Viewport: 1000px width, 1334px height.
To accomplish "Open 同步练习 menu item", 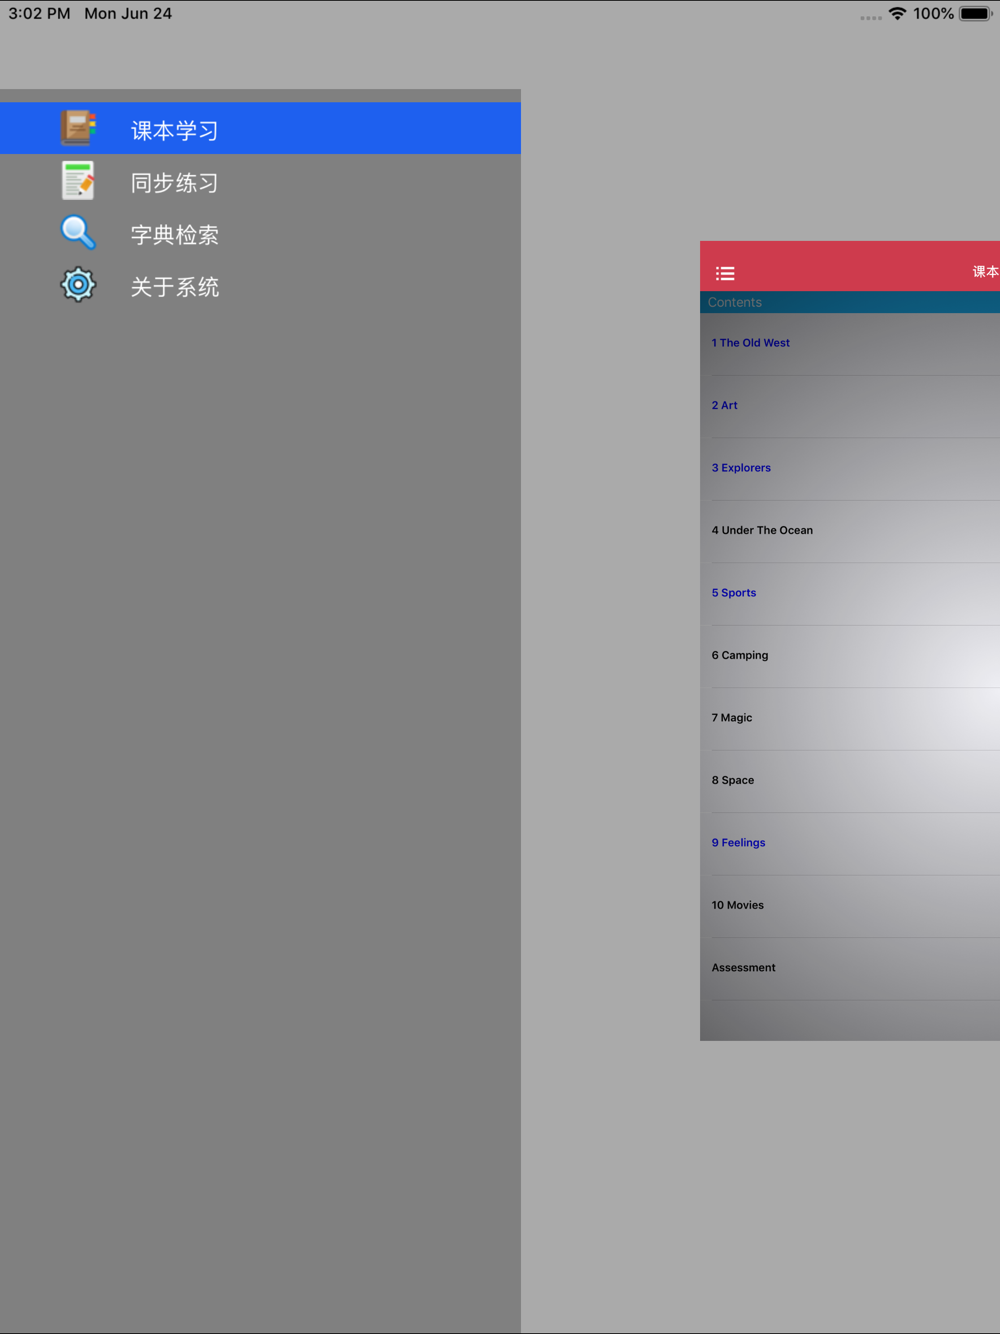I will (x=174, y=183).
